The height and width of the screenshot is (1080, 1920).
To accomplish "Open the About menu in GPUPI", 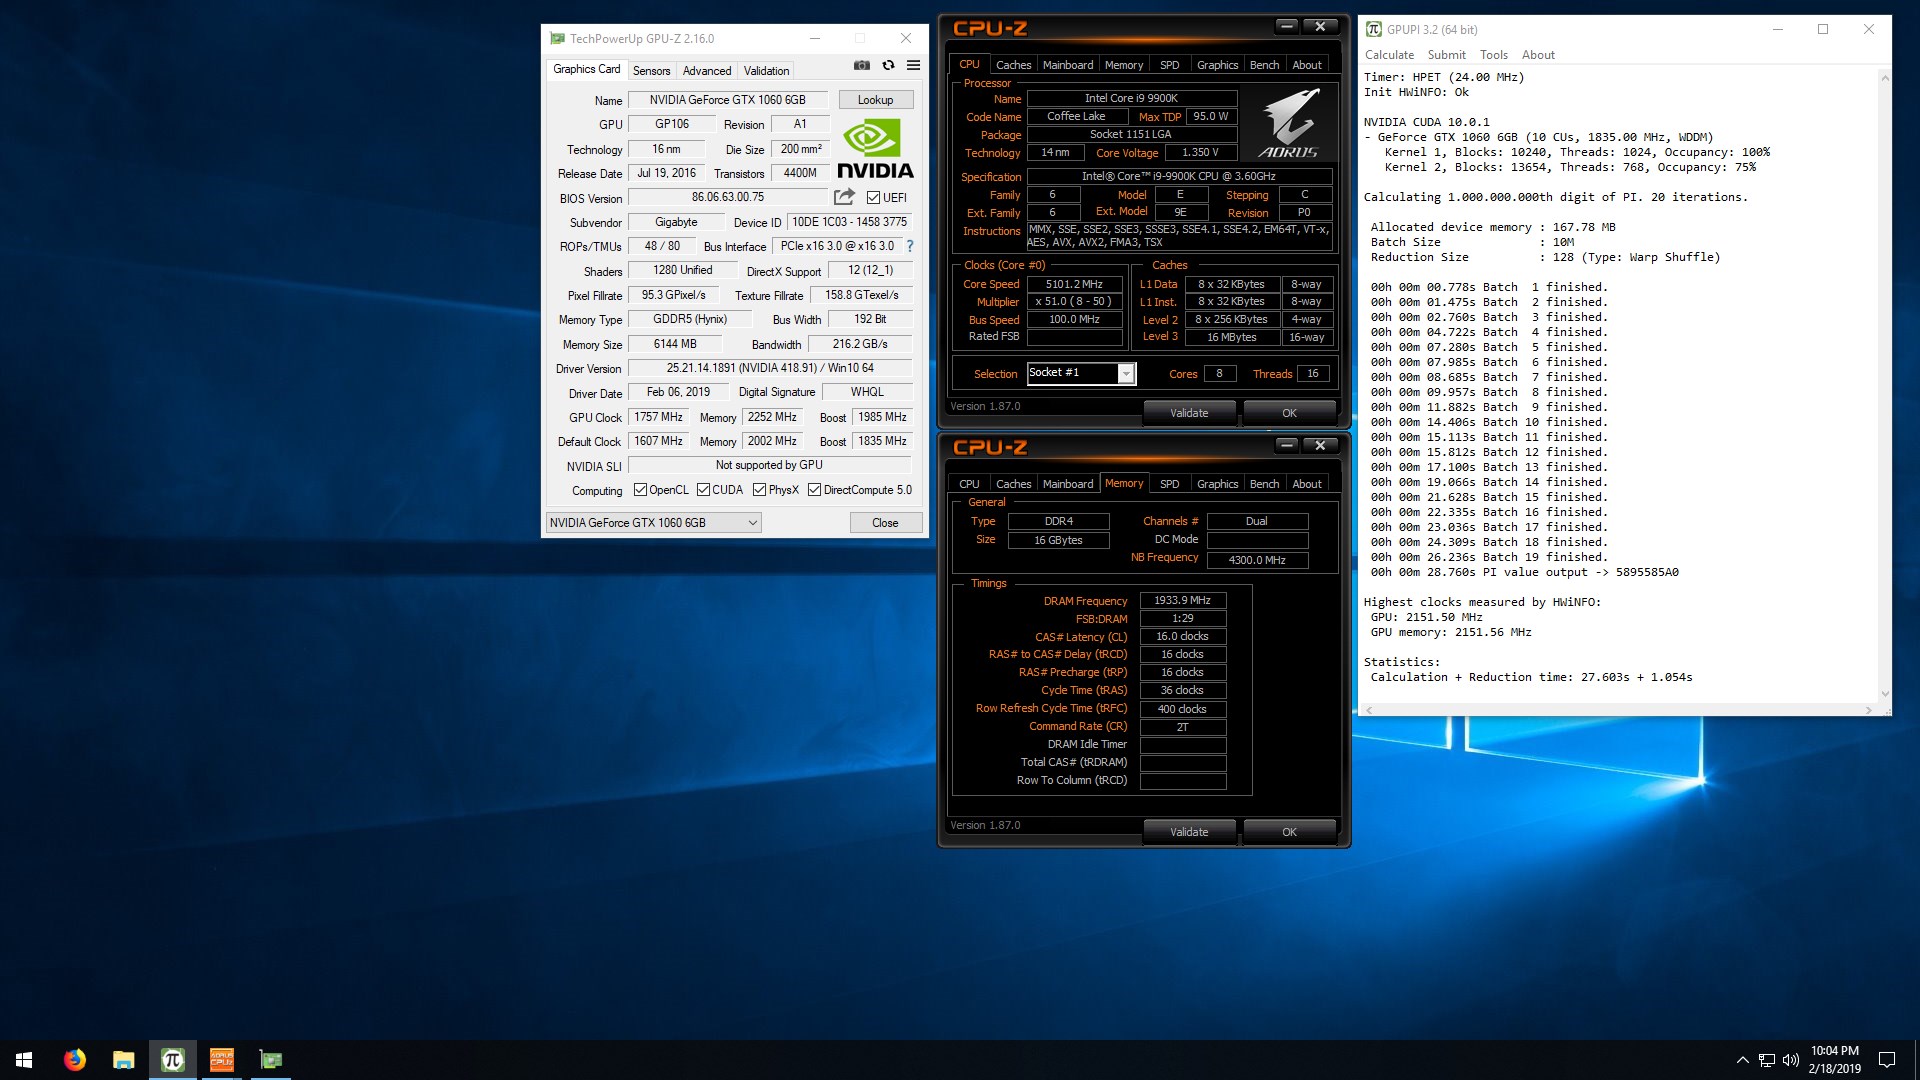I will click(1538, 55).
